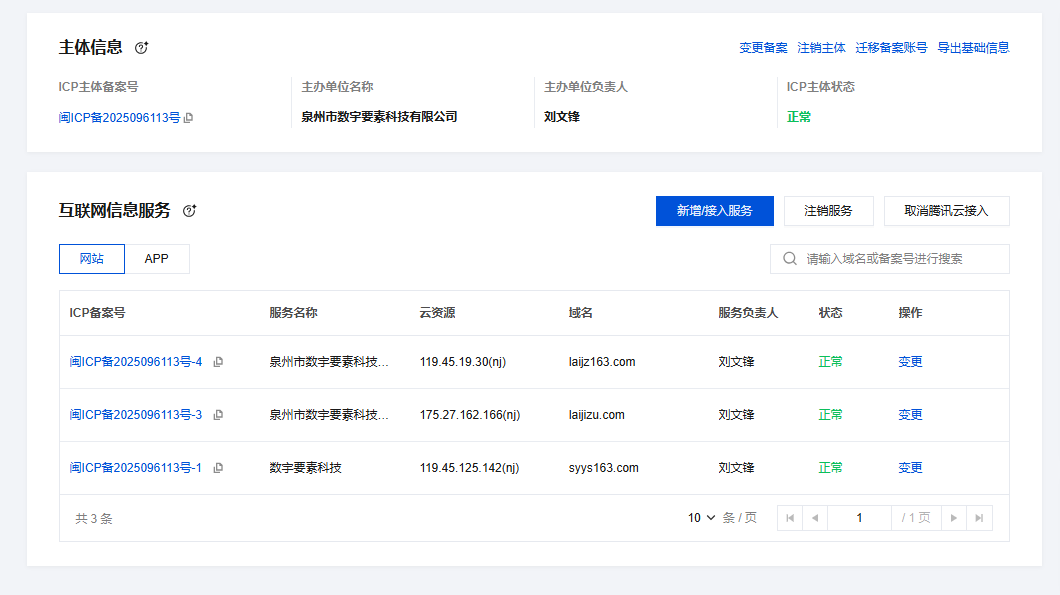1060x595 pixels.
Task: Open the 导出基础信息 link
Action: coord(973,48)
